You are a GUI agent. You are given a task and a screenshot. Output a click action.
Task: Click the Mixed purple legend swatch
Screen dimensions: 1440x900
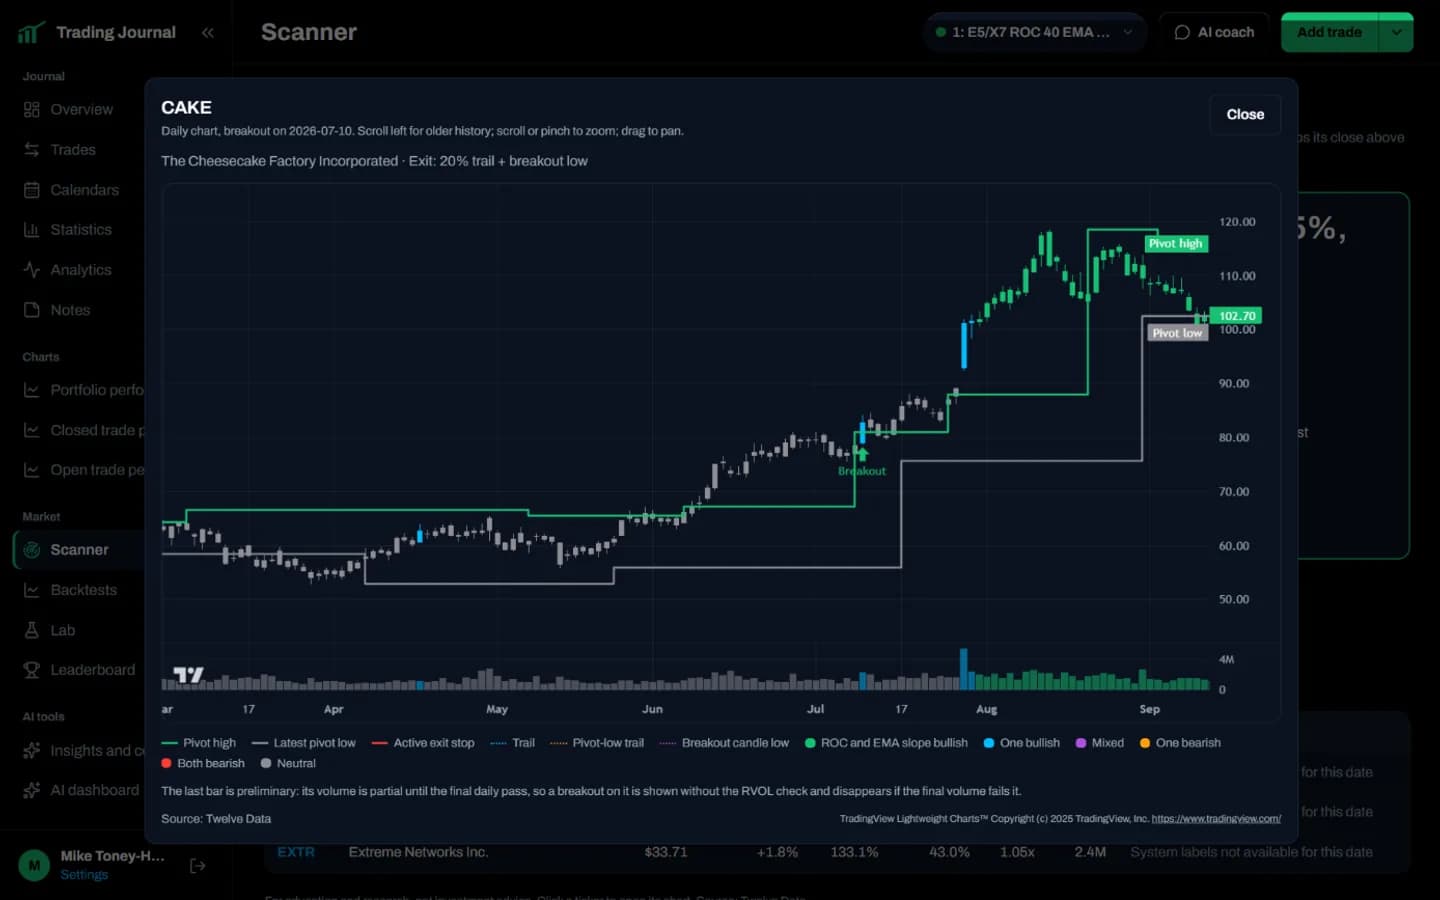coord(1081,743)
